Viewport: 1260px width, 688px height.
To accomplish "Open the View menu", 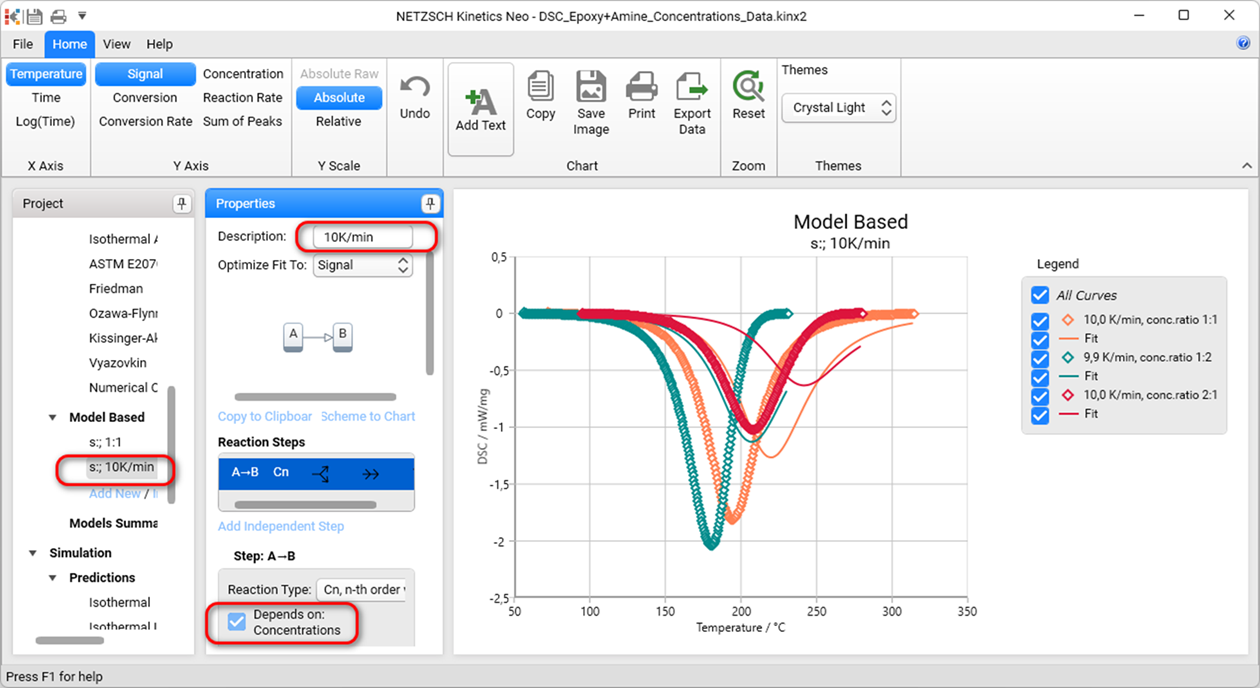I will tap(116, 44).
